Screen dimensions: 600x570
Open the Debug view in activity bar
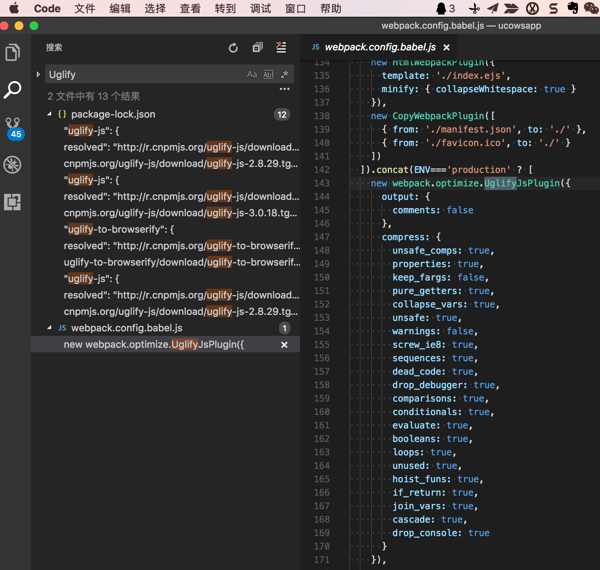tap(13, 165)
